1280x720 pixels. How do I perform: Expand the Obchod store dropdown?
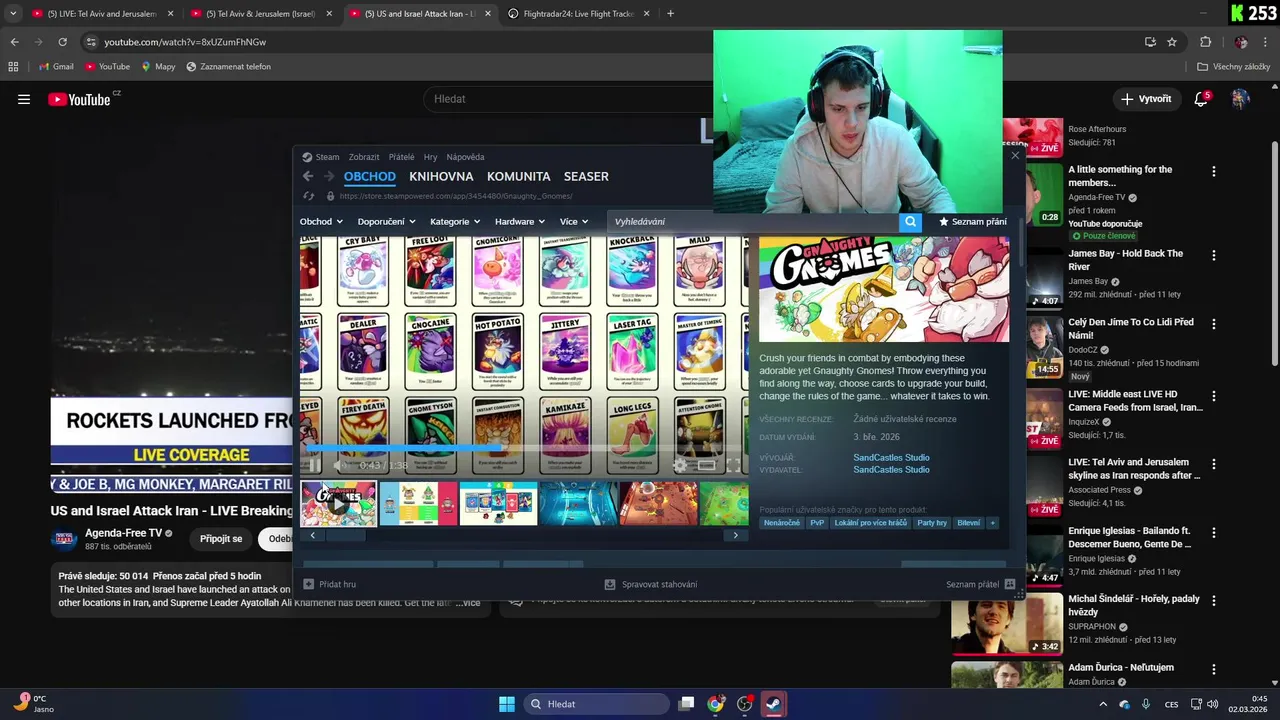(x=321, y=222)
